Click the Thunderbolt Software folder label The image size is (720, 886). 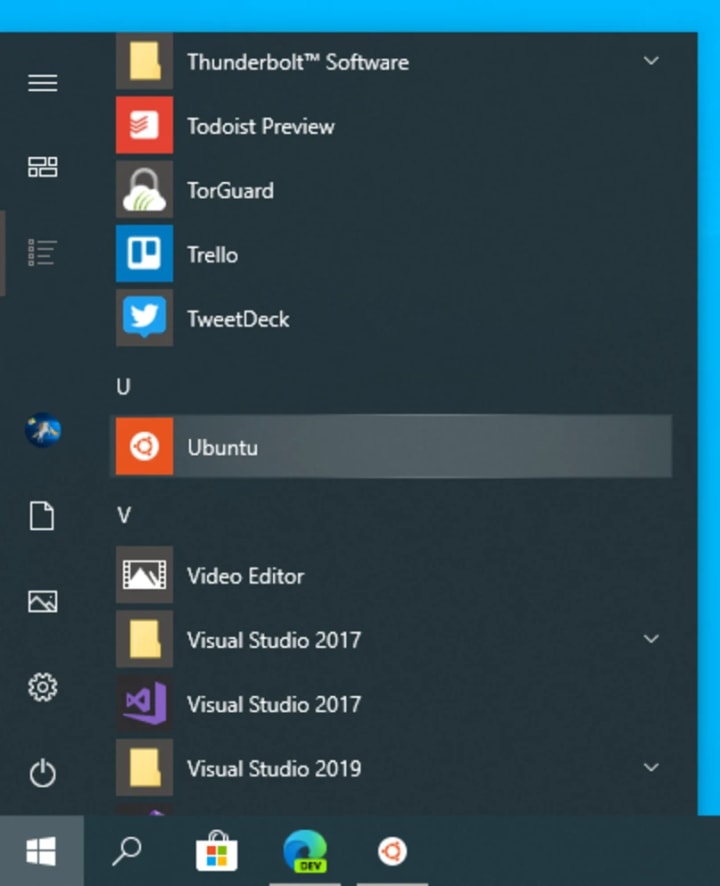(x=297, y=62)
